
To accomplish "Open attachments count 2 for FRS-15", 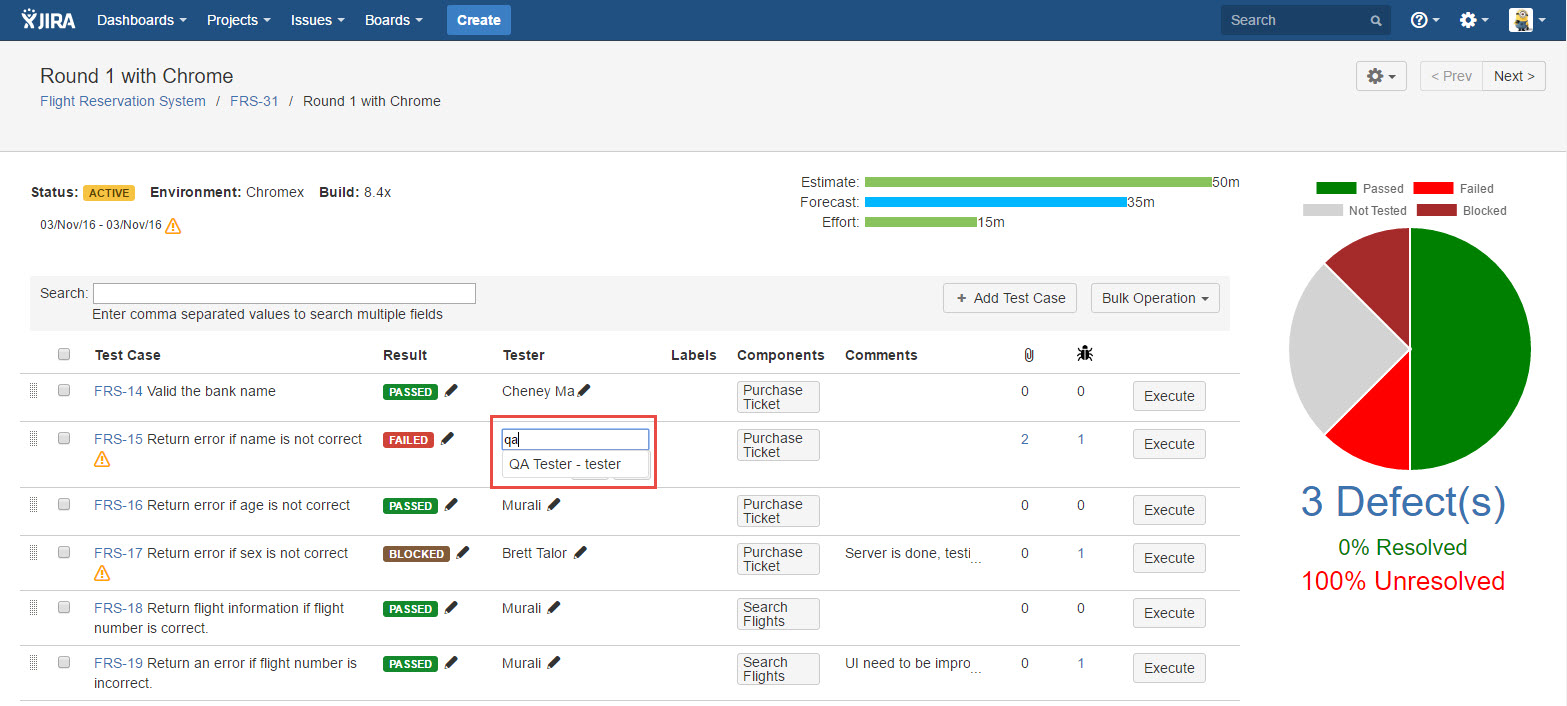I will 1024,439.
